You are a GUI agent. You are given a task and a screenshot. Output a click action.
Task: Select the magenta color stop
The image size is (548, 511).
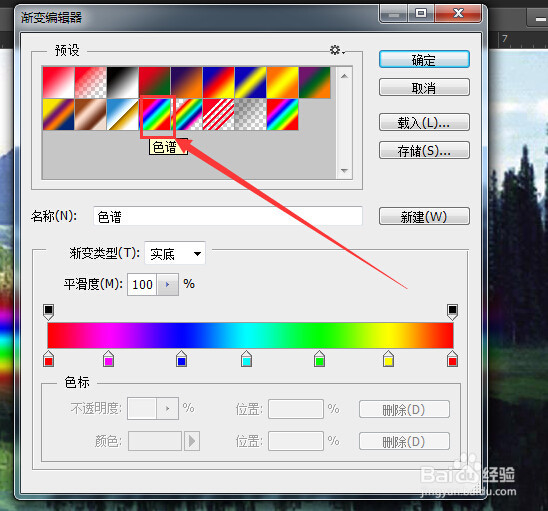pos(109,359)
